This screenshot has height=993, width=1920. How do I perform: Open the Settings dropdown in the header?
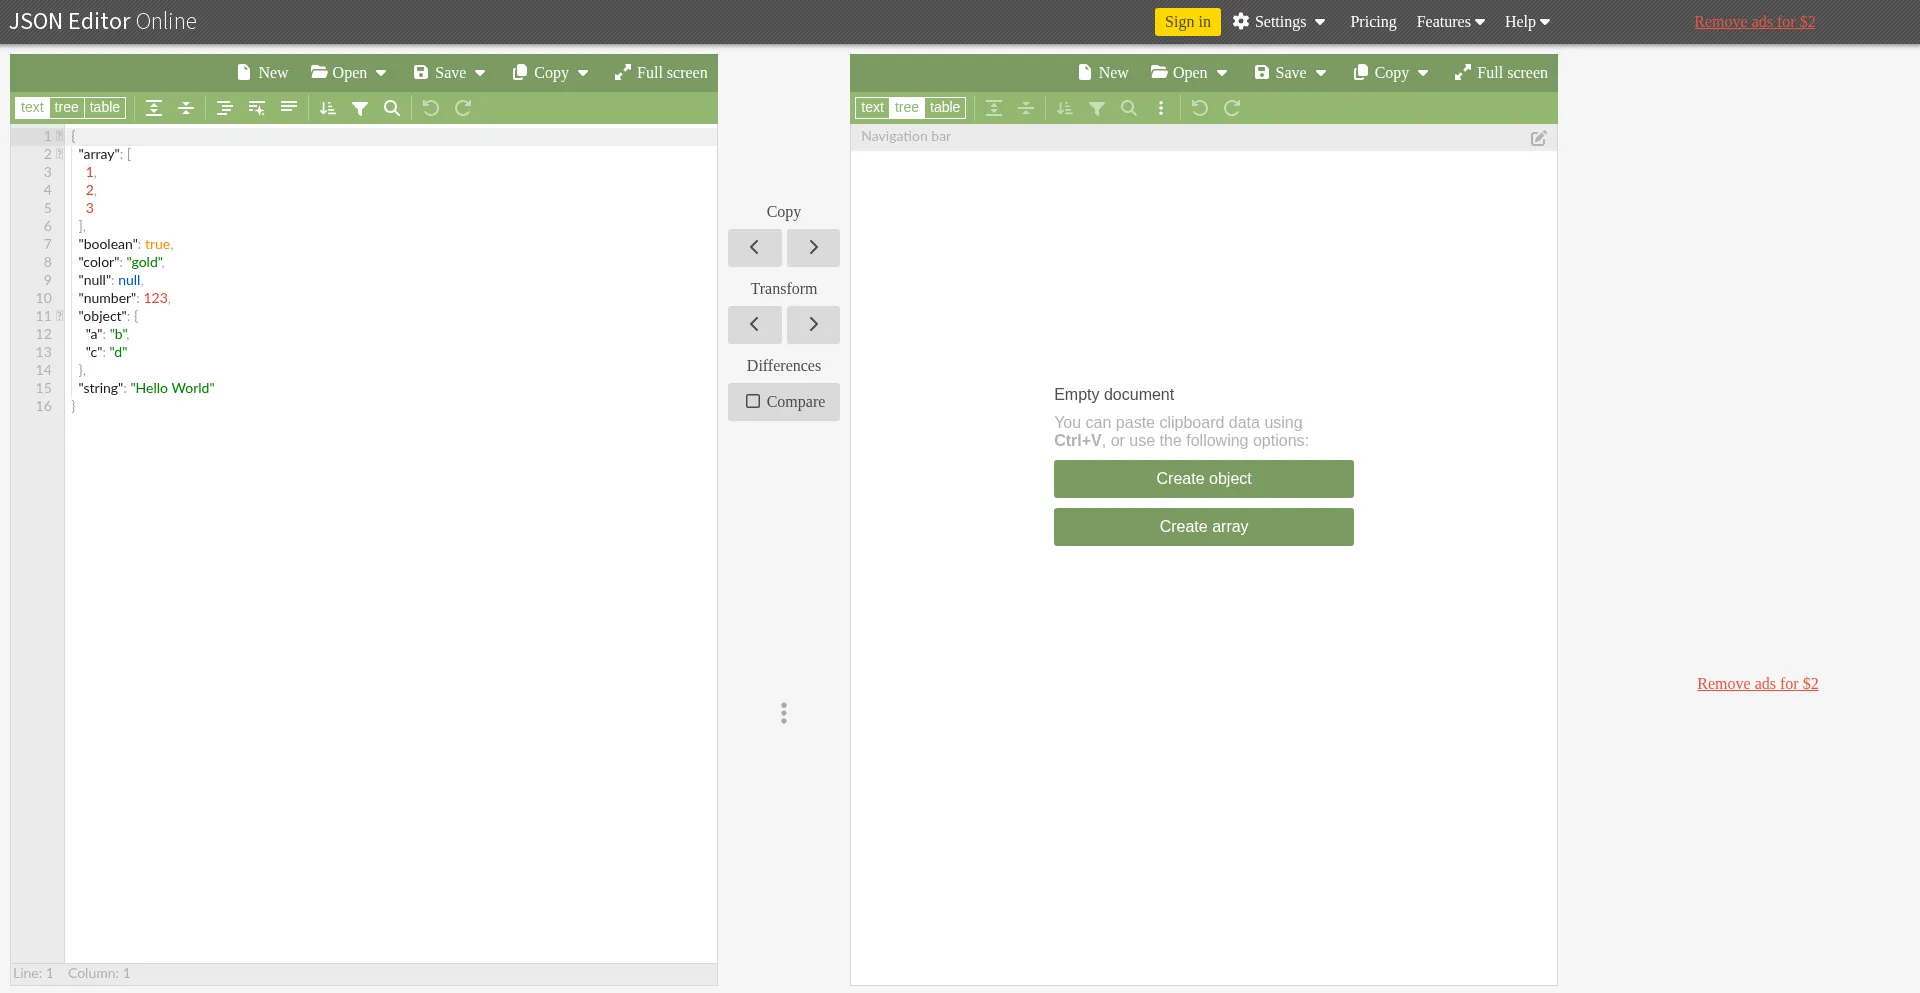[x=1279, y=22]
